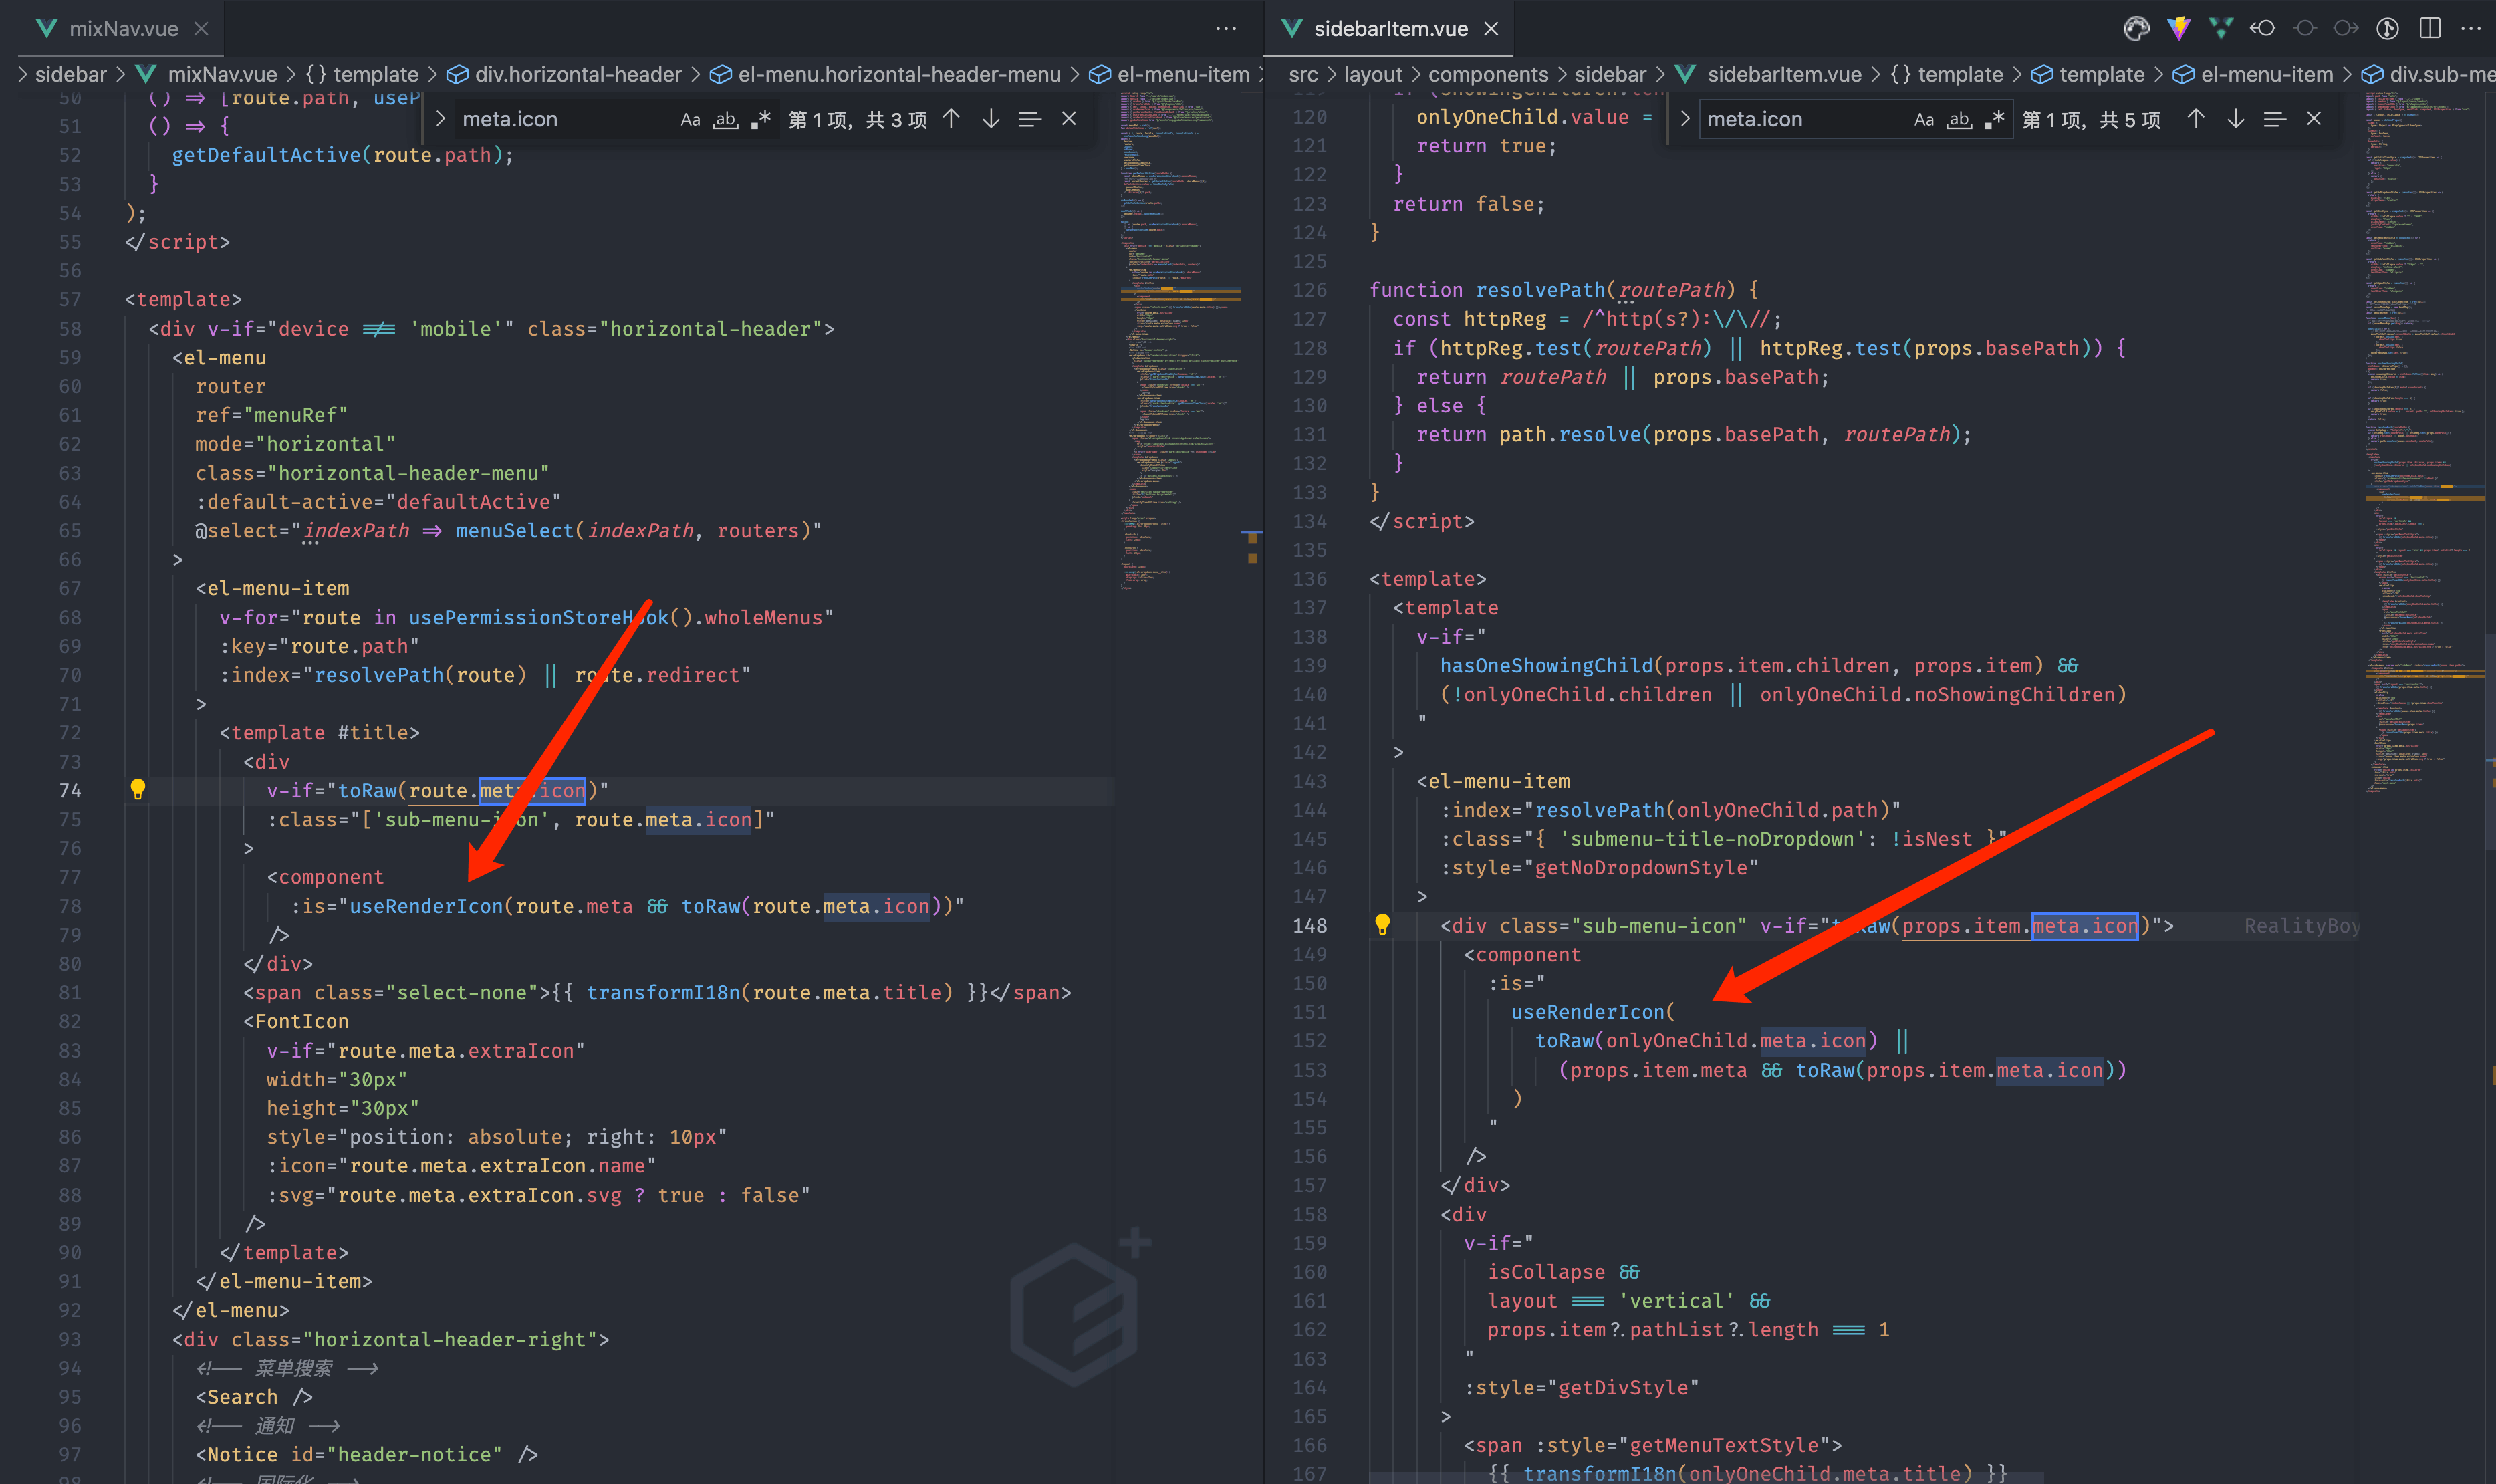
Task: Click lightbulb quick fix on line 74
Action: point(138,790)
